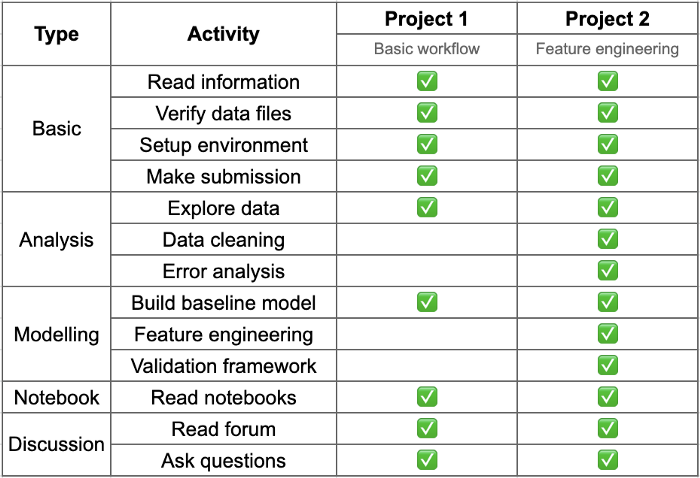Image resolution: width=700 pixels, height=478 pixels.
Task: Click Ask questions checkmark under Project 1
Action: (x=427, y=460)
